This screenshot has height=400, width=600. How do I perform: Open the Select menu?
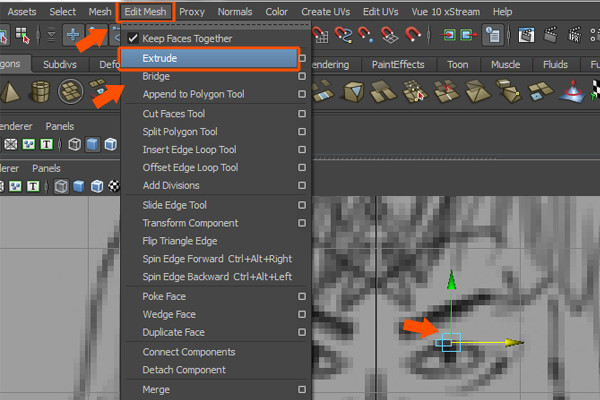[x=63, y=12]
